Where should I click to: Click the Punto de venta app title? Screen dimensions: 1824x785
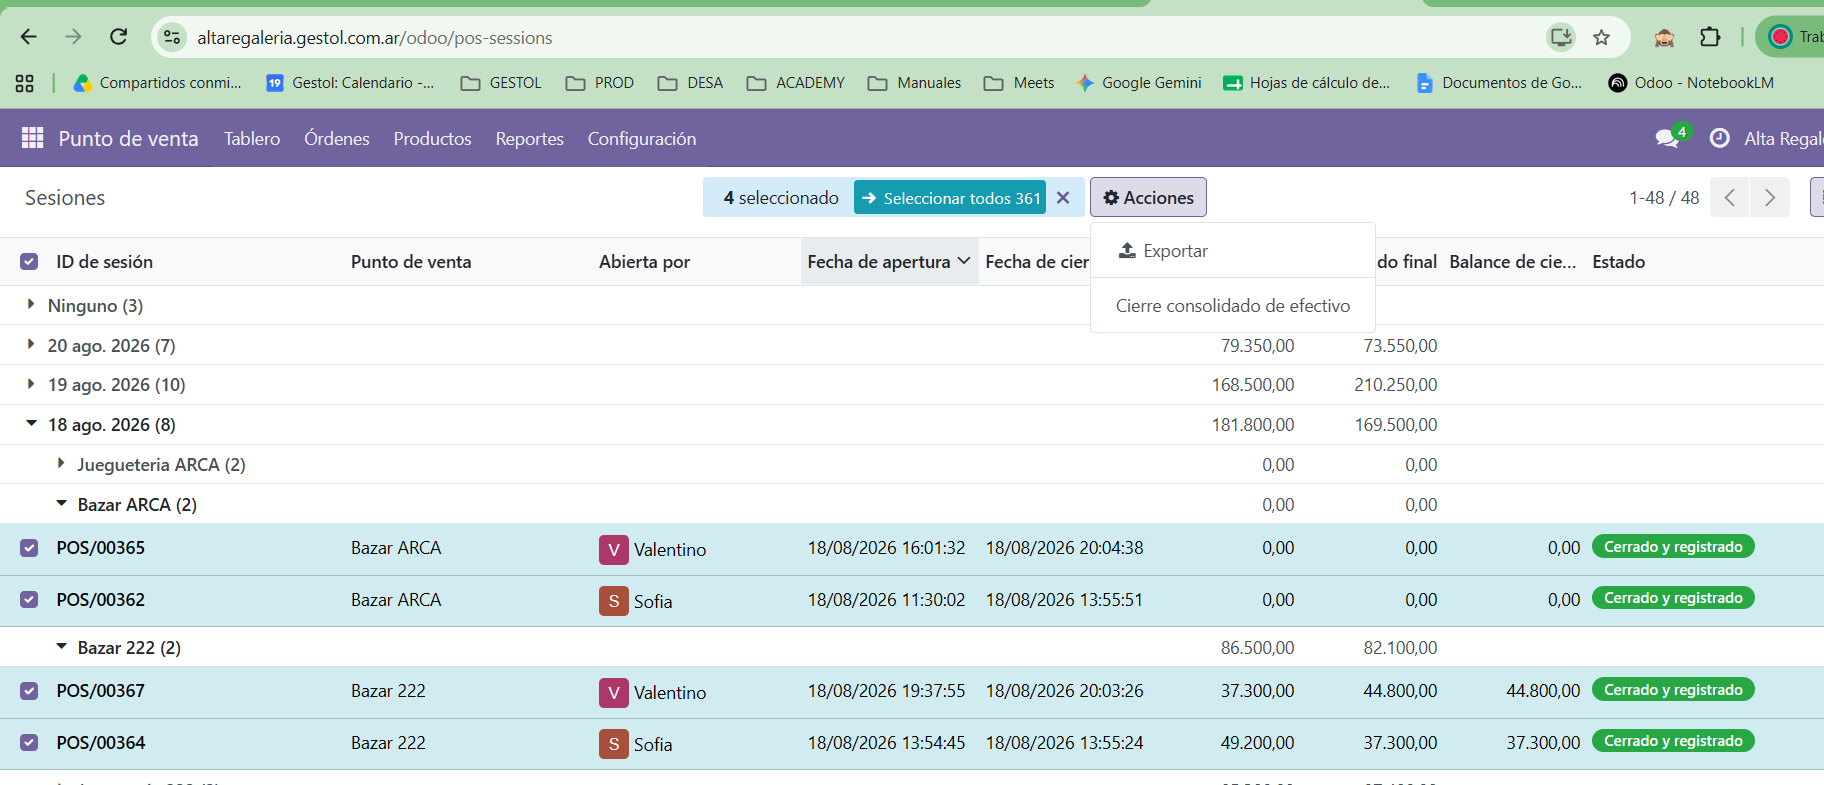(x=128, y=139)
